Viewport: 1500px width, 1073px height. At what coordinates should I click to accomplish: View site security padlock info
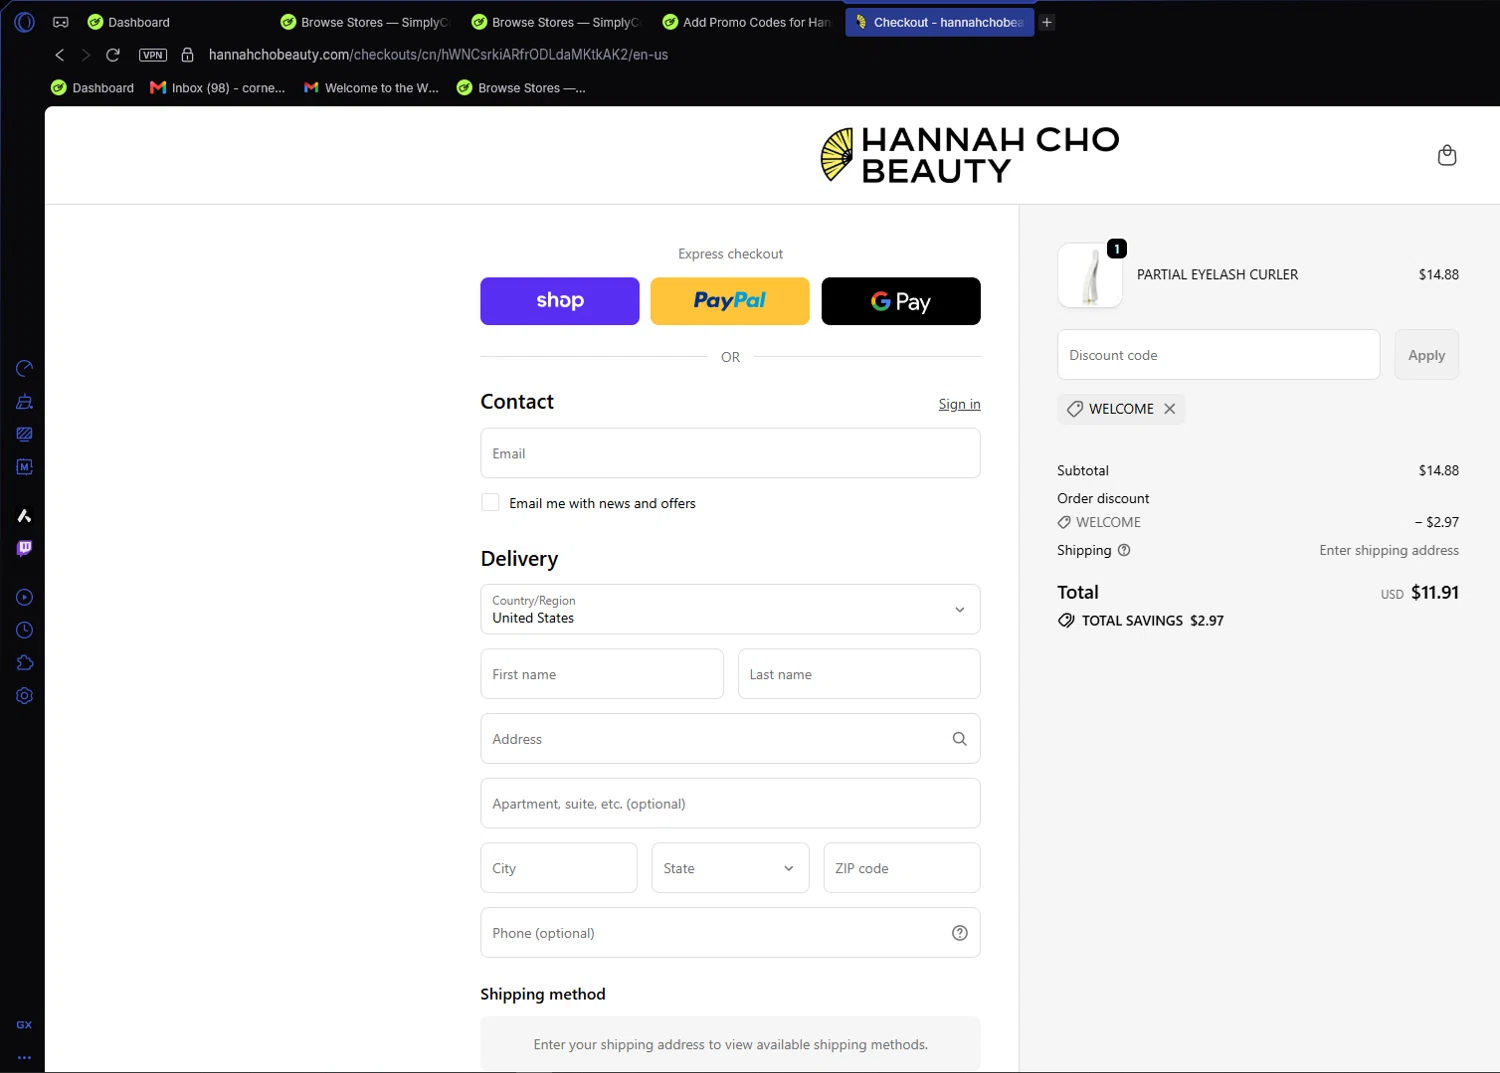pyautogui.click(x=187, y=55)
